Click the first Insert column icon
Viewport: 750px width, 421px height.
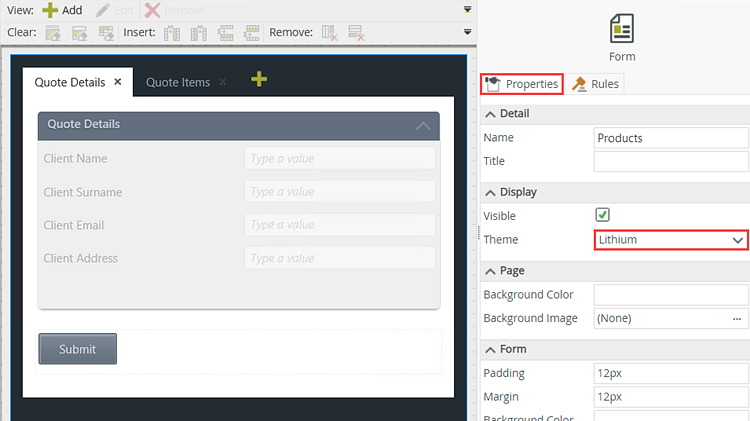(x=172, y=33)
